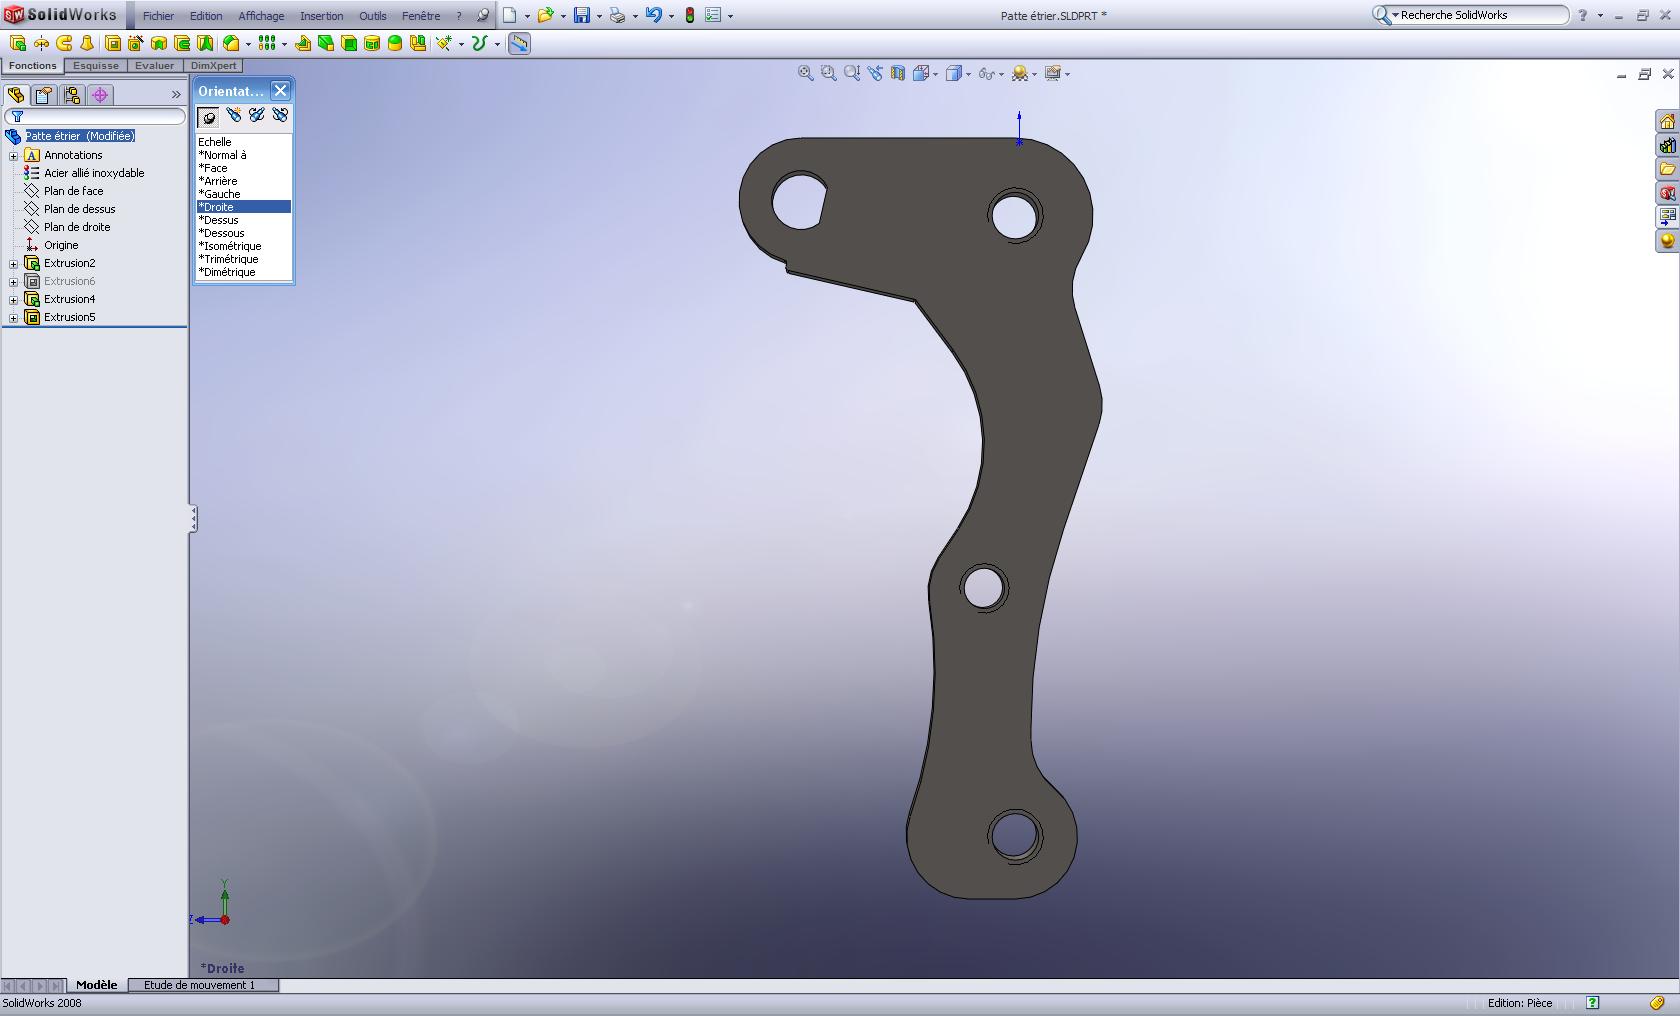Click the Reference Geometry tool icon
Screen dimensions: 1680x1016
click(444, 43)
